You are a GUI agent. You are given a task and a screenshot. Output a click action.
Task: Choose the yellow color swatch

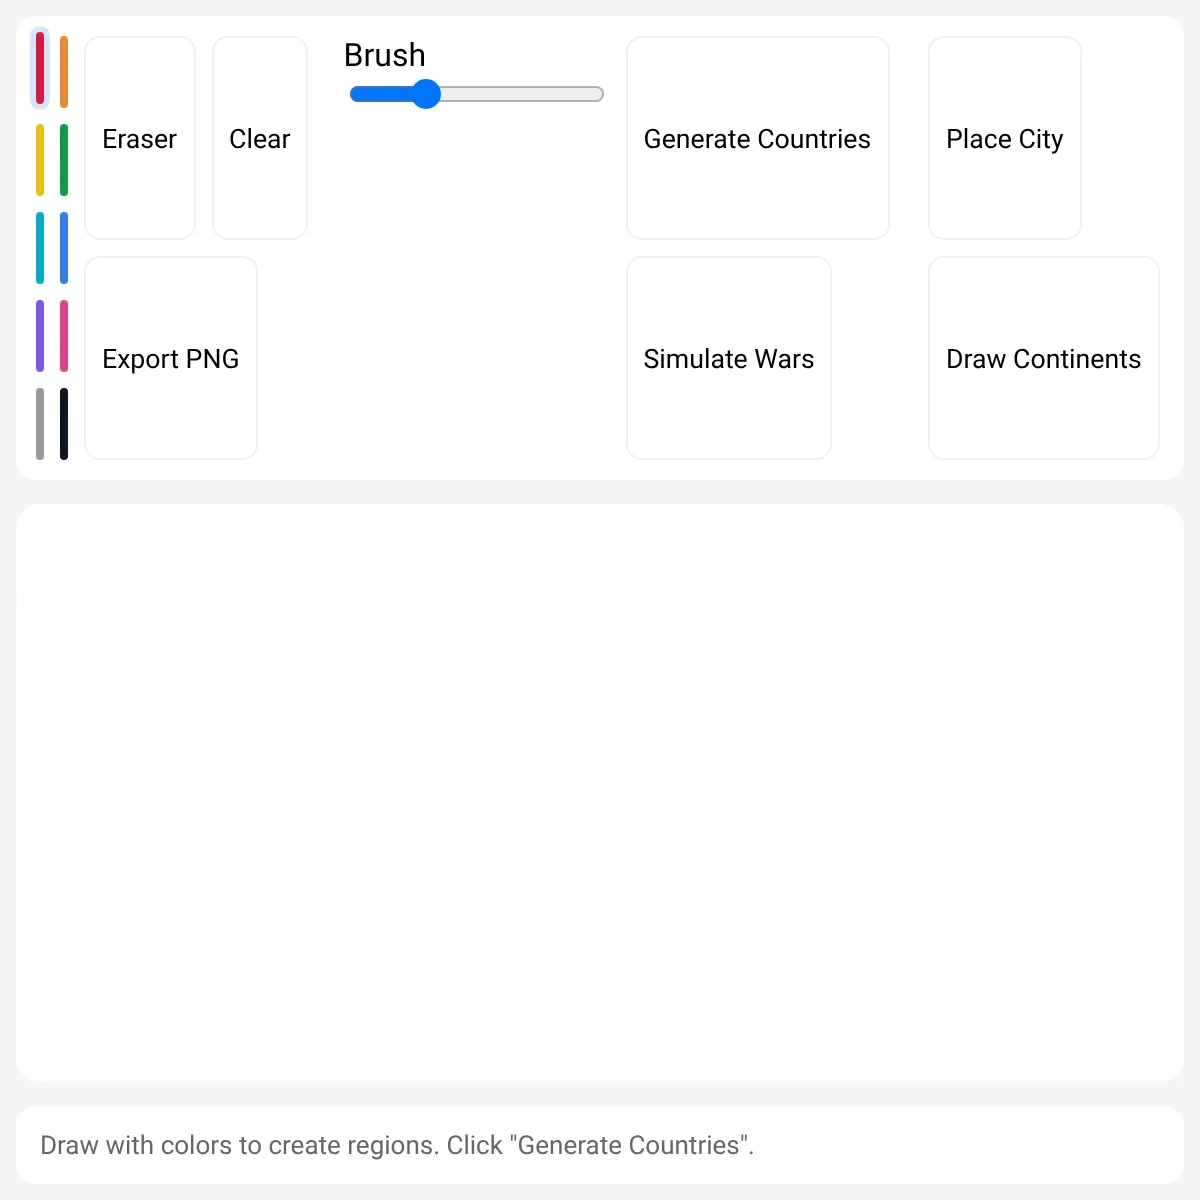coord(40,160)
